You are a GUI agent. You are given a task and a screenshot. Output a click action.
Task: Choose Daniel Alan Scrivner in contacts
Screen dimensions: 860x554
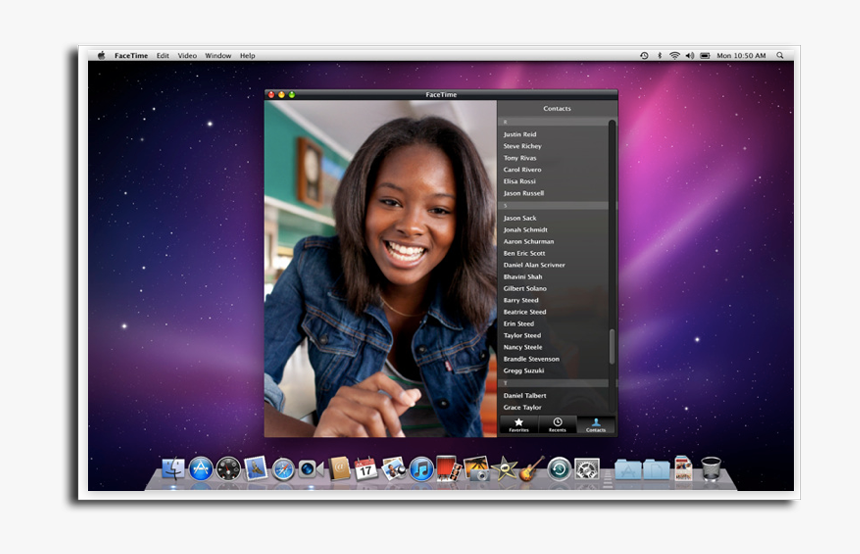(534, 265)
